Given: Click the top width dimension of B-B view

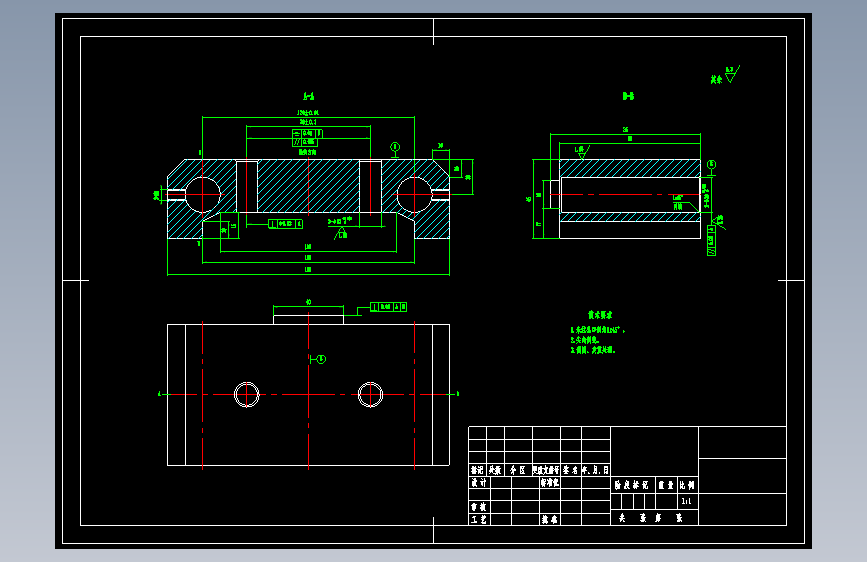Looking at the screenshot, I should pos(625,130).
